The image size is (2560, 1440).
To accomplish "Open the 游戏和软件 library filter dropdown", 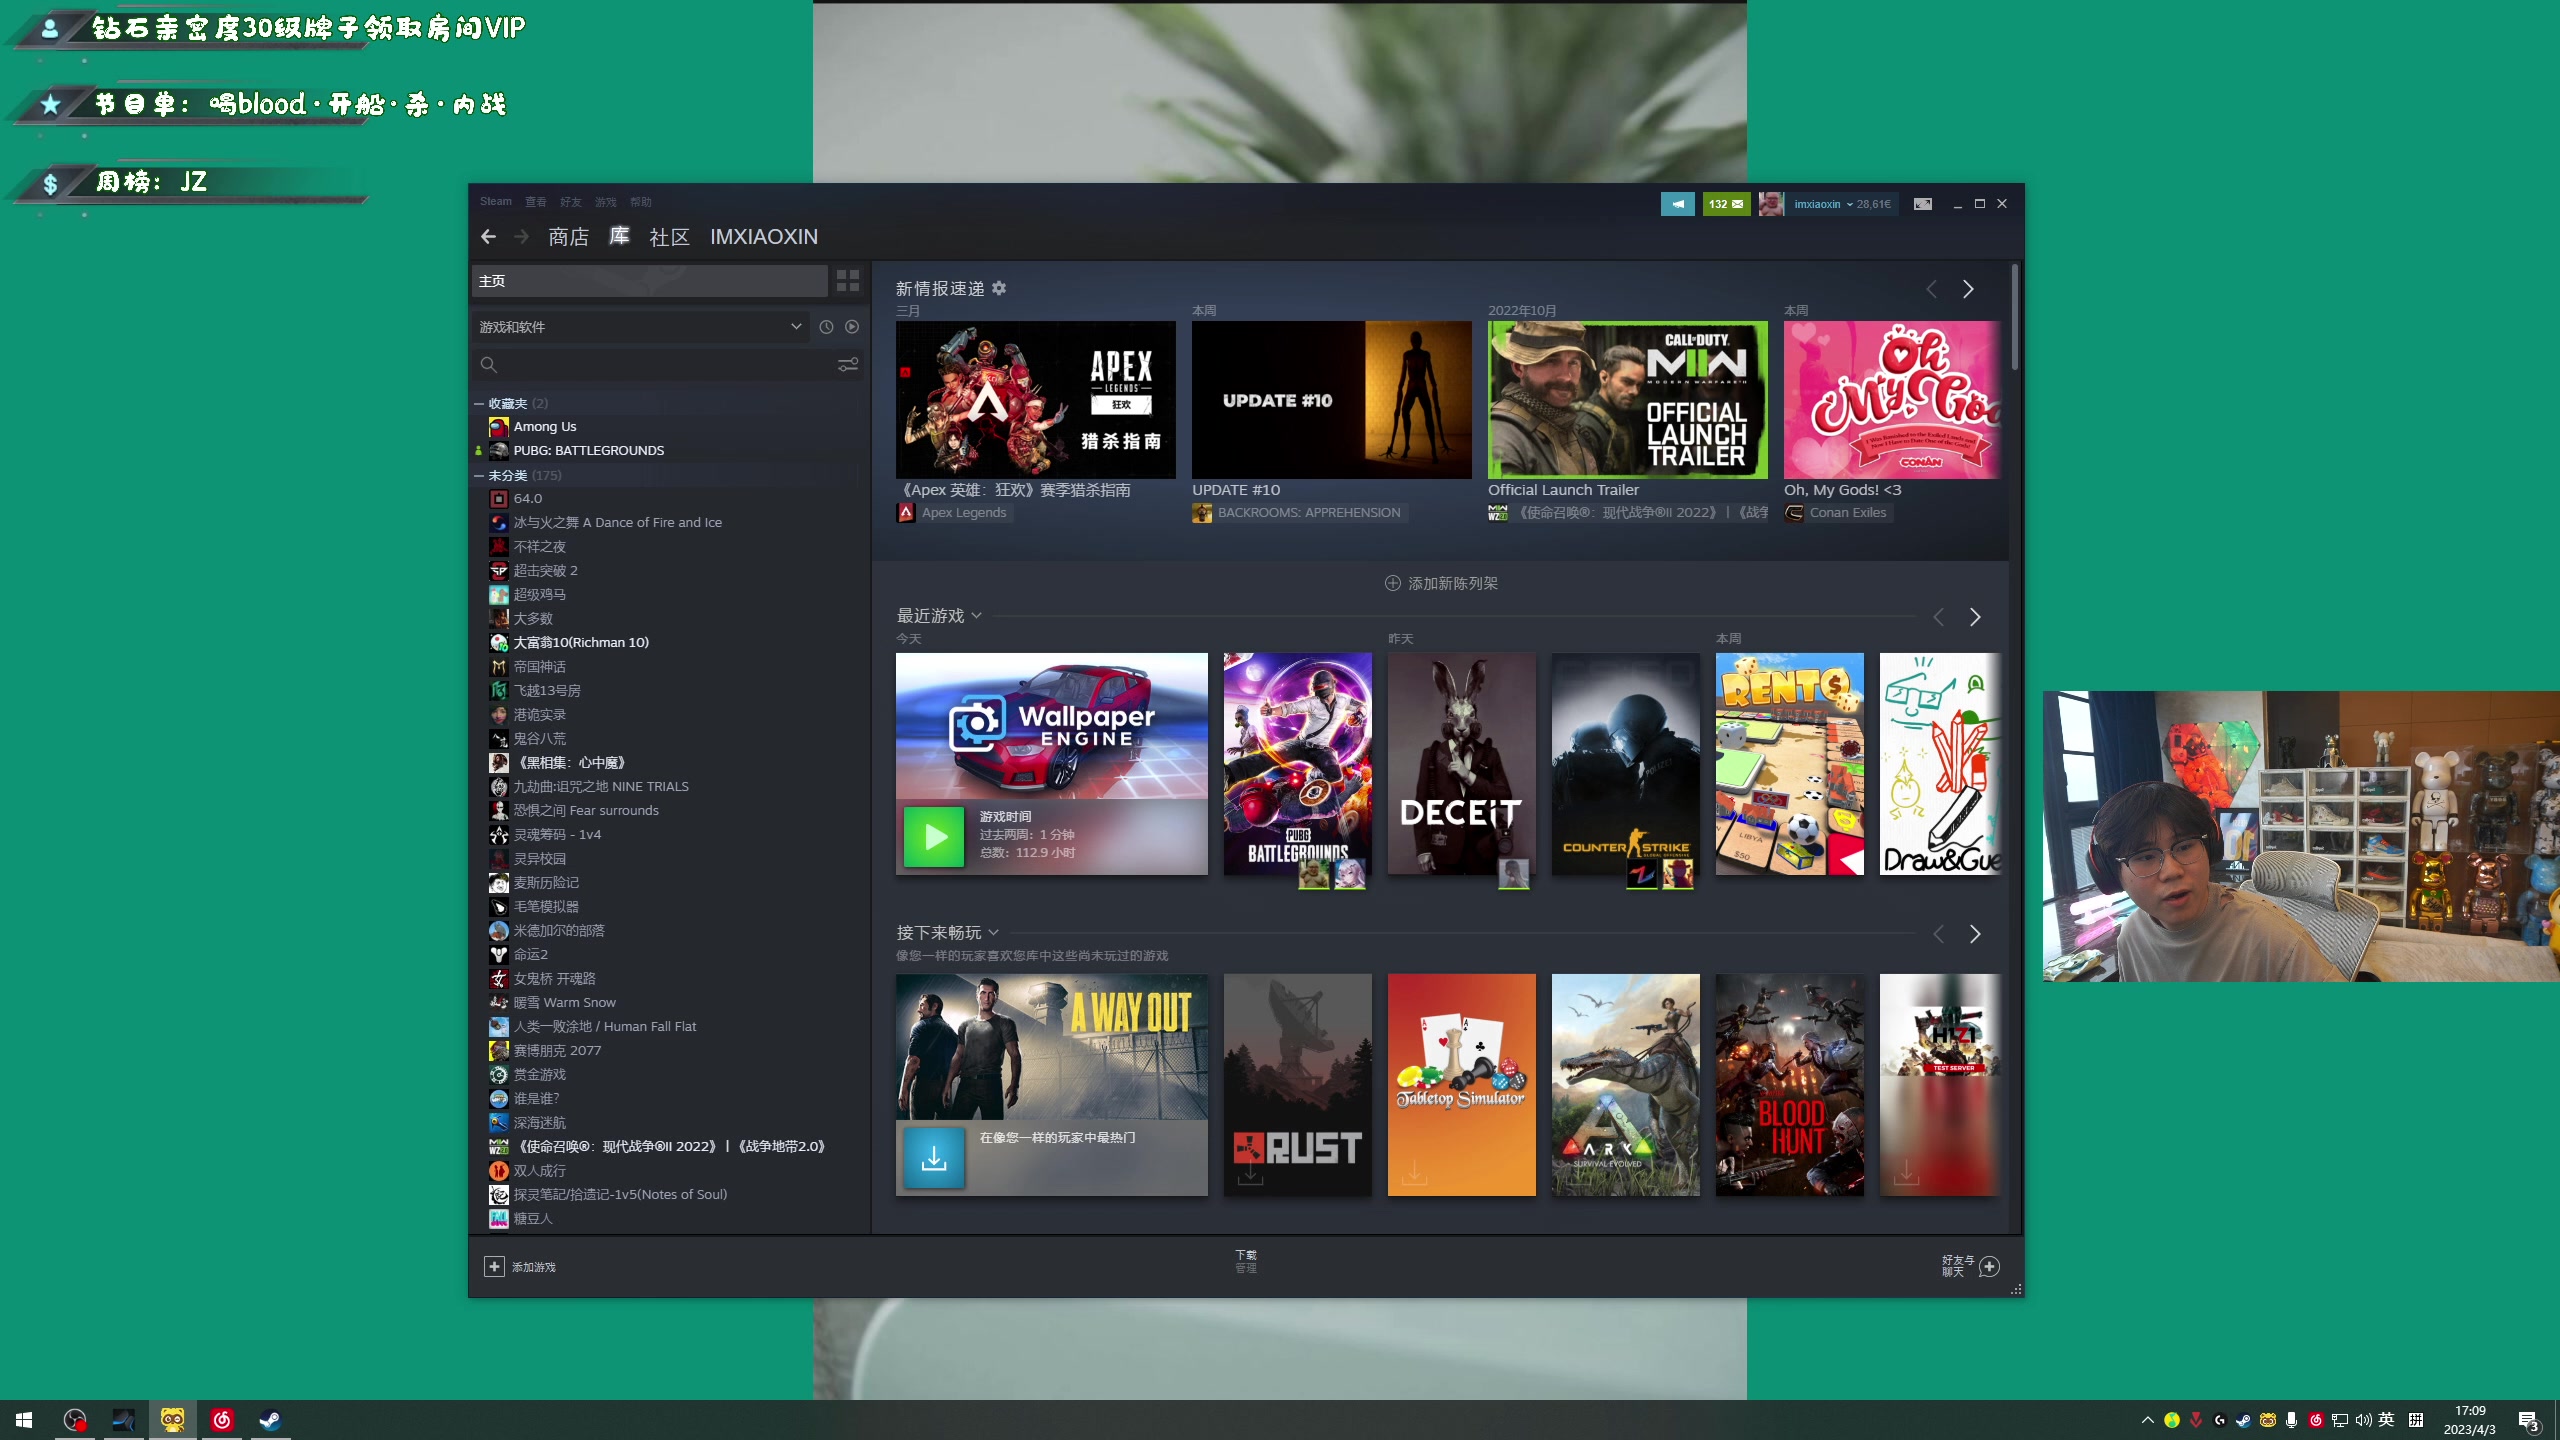I will coord(640,327).
